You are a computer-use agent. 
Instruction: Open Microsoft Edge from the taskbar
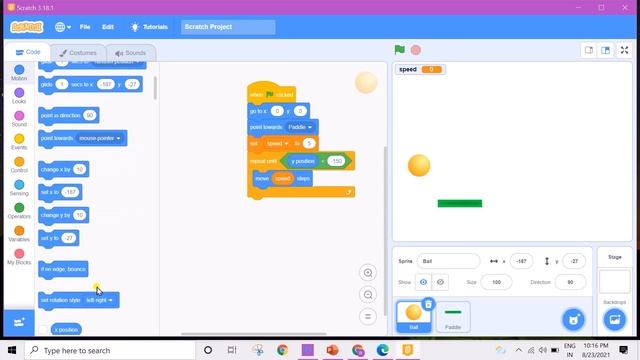point(382,350)
